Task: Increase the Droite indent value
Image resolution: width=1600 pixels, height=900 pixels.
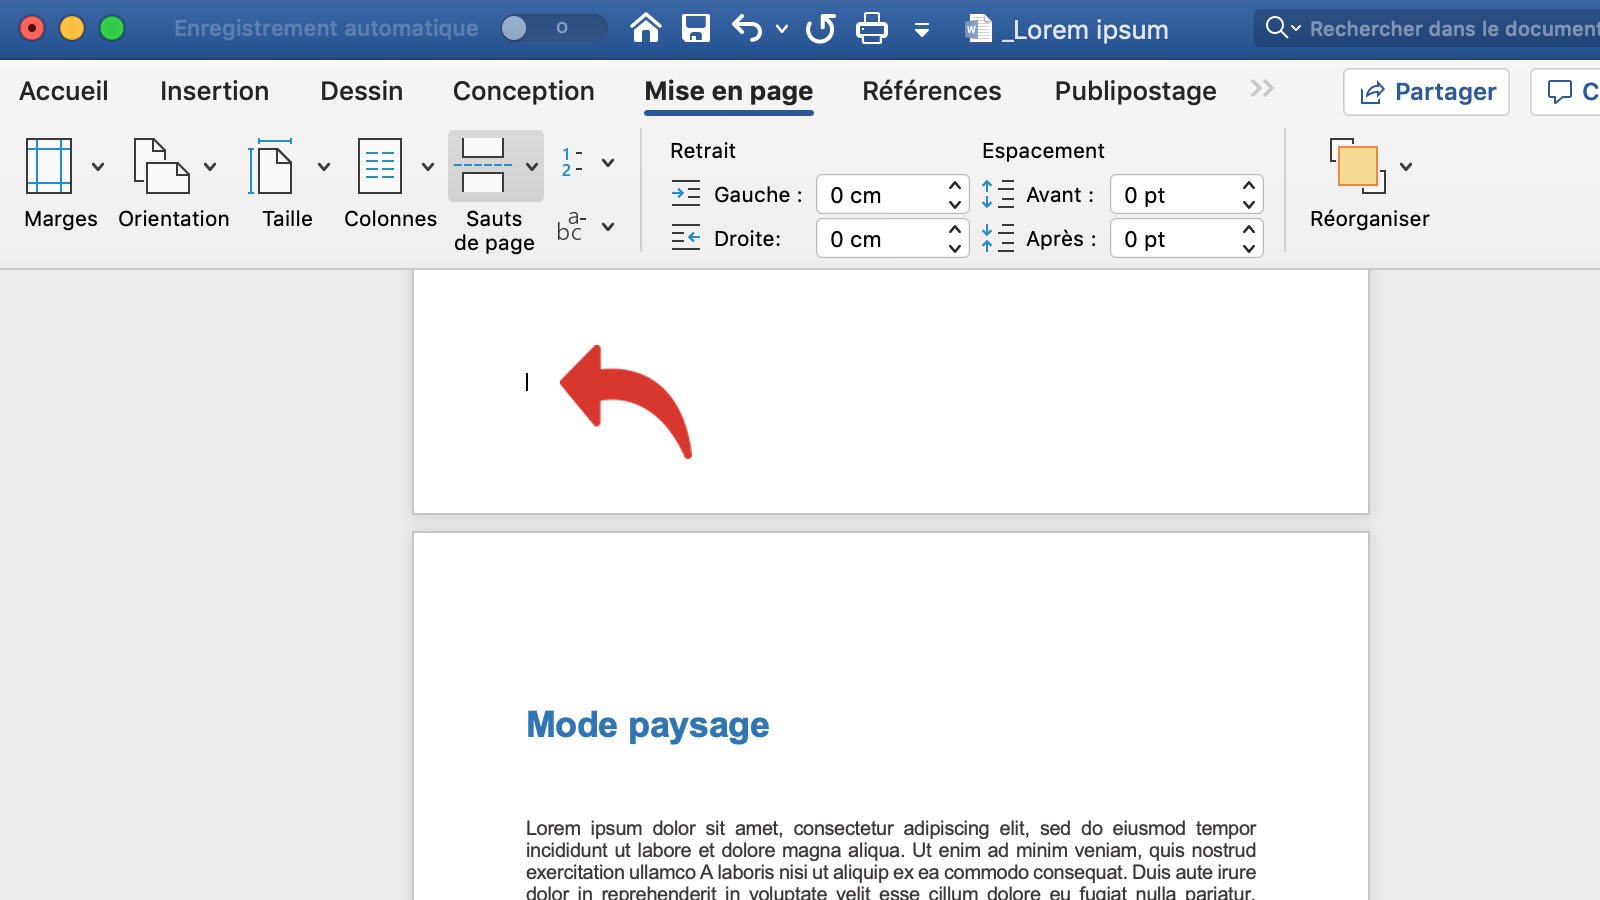Action: [955, 230]
